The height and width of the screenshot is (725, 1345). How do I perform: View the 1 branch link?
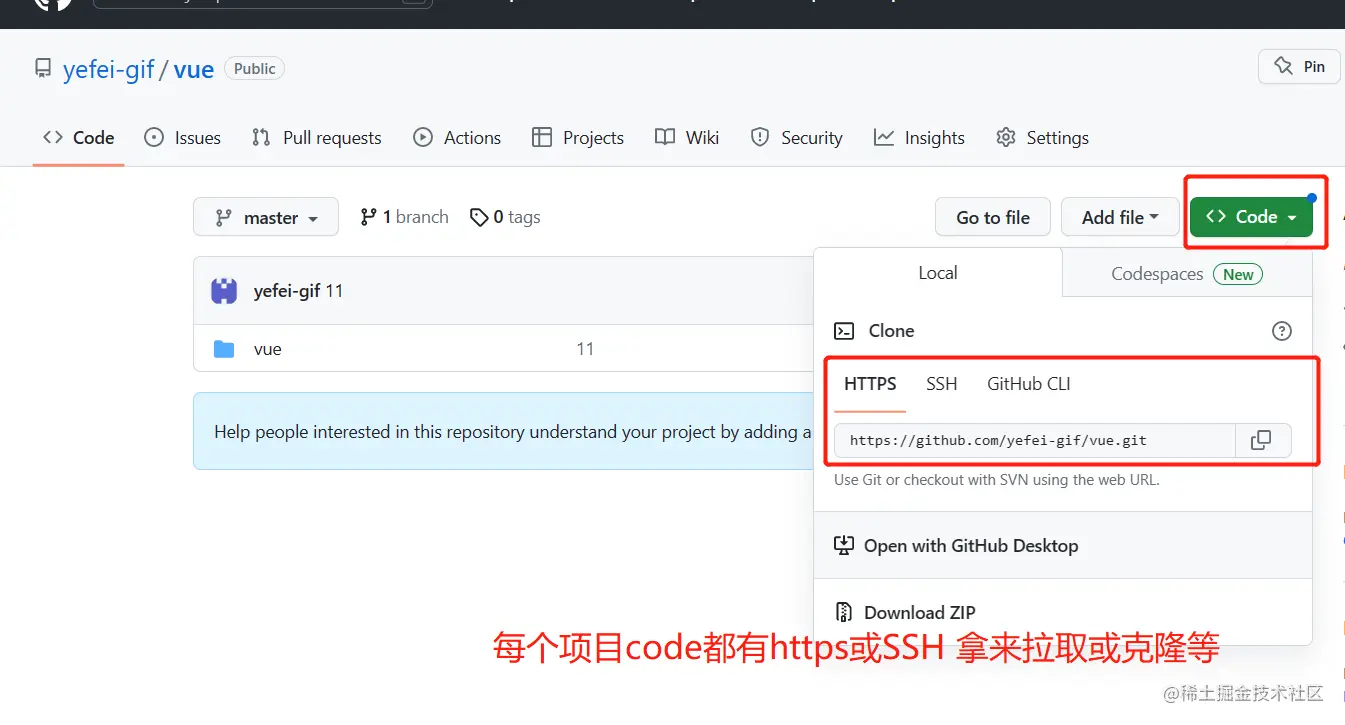tap(404, 217)
